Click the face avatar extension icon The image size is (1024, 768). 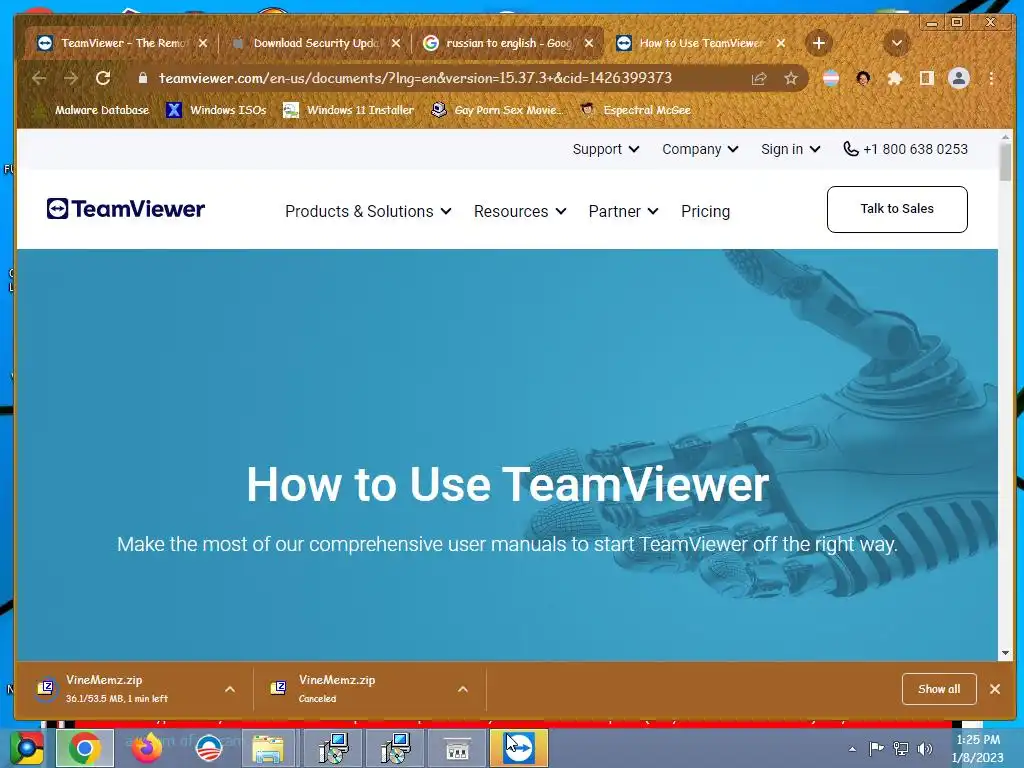pyautogui.click(x=863, y=78)
